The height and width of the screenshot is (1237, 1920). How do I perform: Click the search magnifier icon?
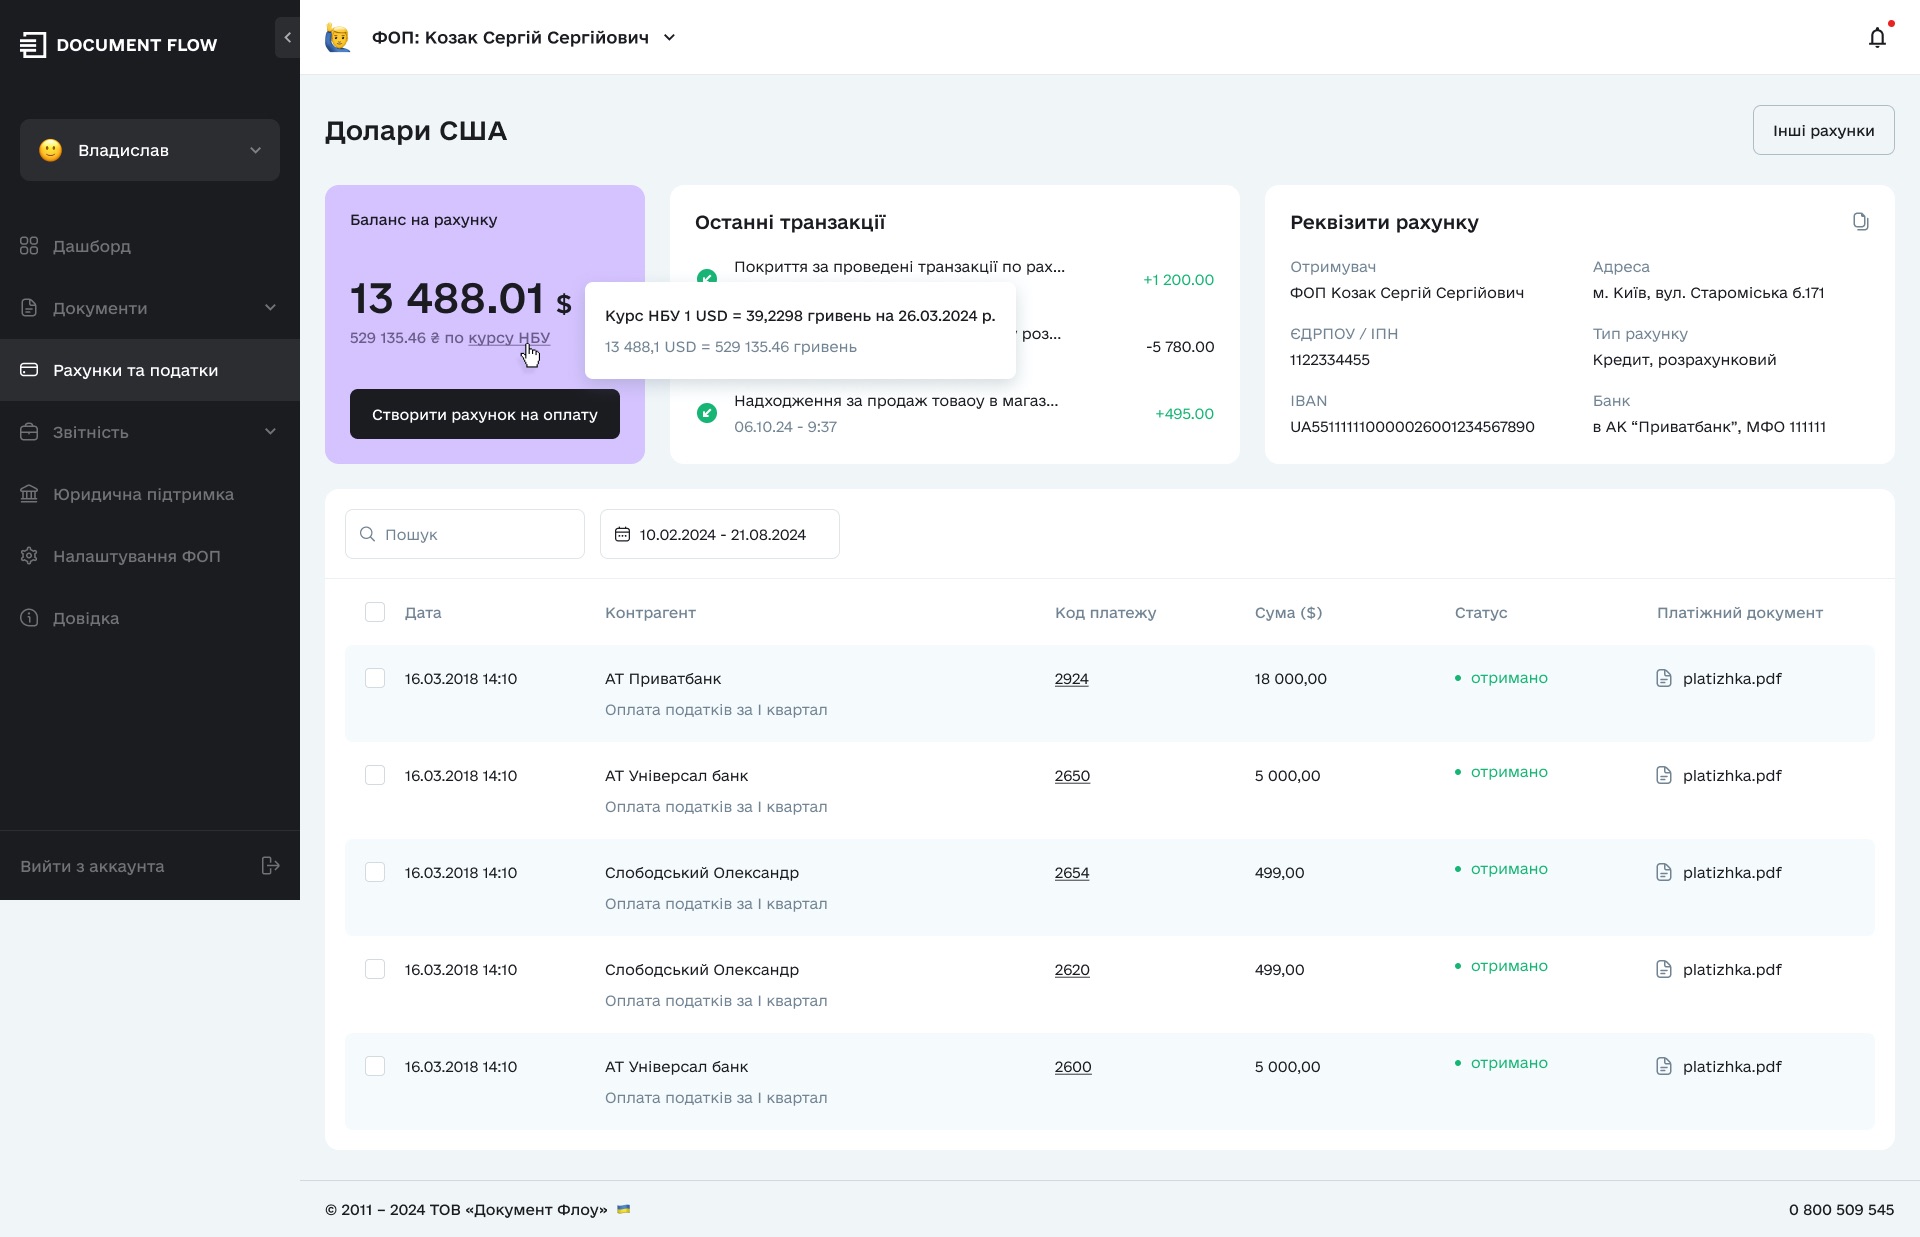click(x=367, y=534)
